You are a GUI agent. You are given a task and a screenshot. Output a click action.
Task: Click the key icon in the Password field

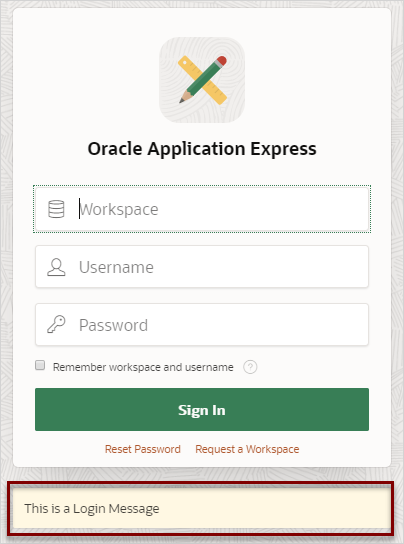coord(56,324)
